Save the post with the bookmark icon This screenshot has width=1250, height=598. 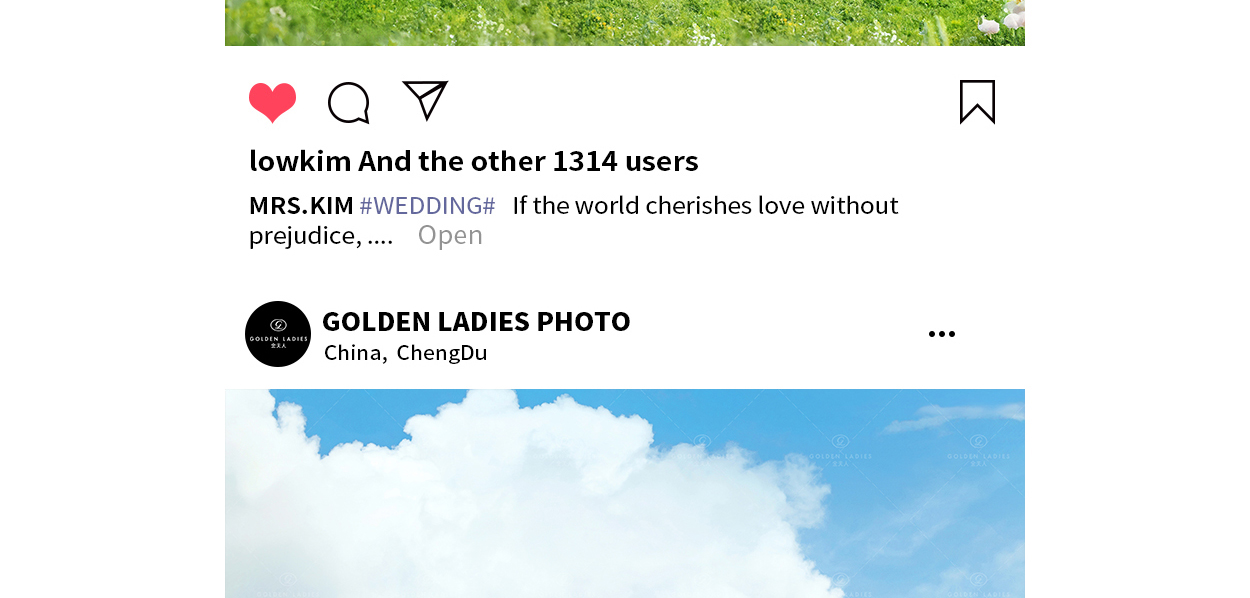coord(977,102)
